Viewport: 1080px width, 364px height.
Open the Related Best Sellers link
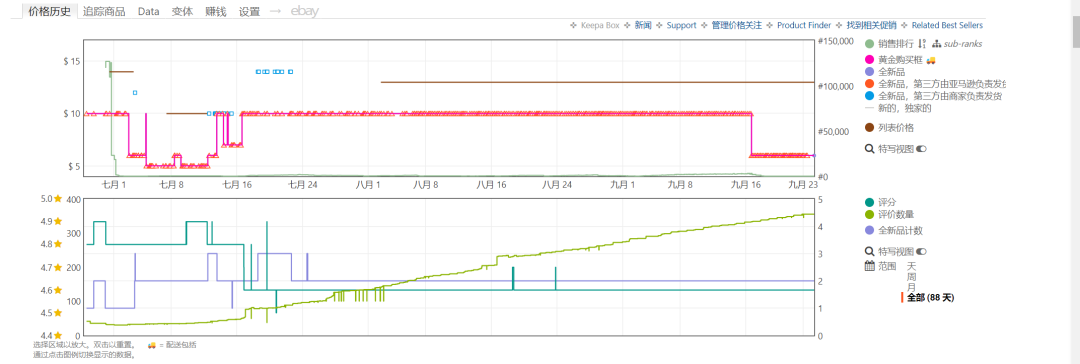947,26
